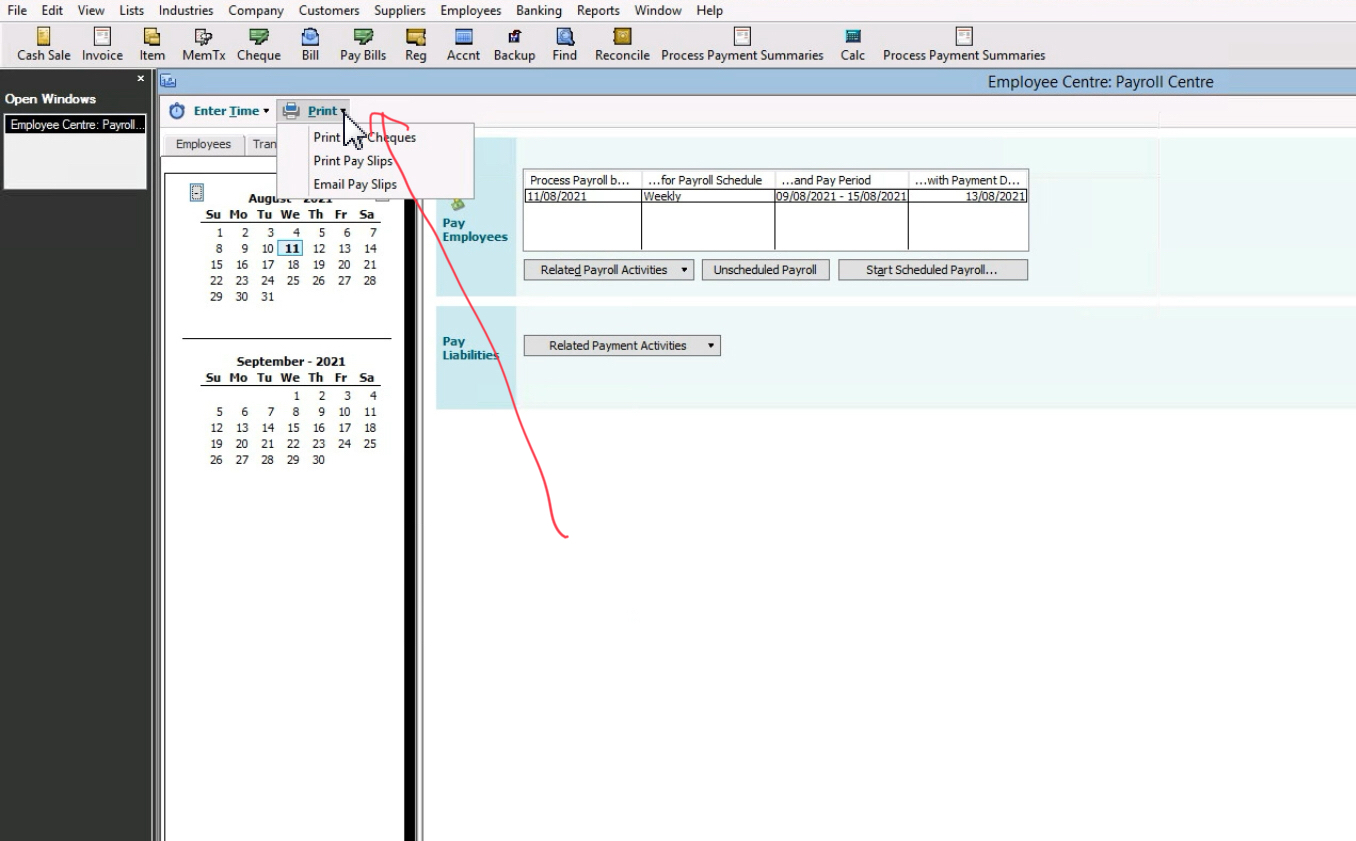Image resolution: width=1356 pixels, height=841 pixels.
Task: Select the 13/08/2021 payment date cell
Action: [968, 196]
